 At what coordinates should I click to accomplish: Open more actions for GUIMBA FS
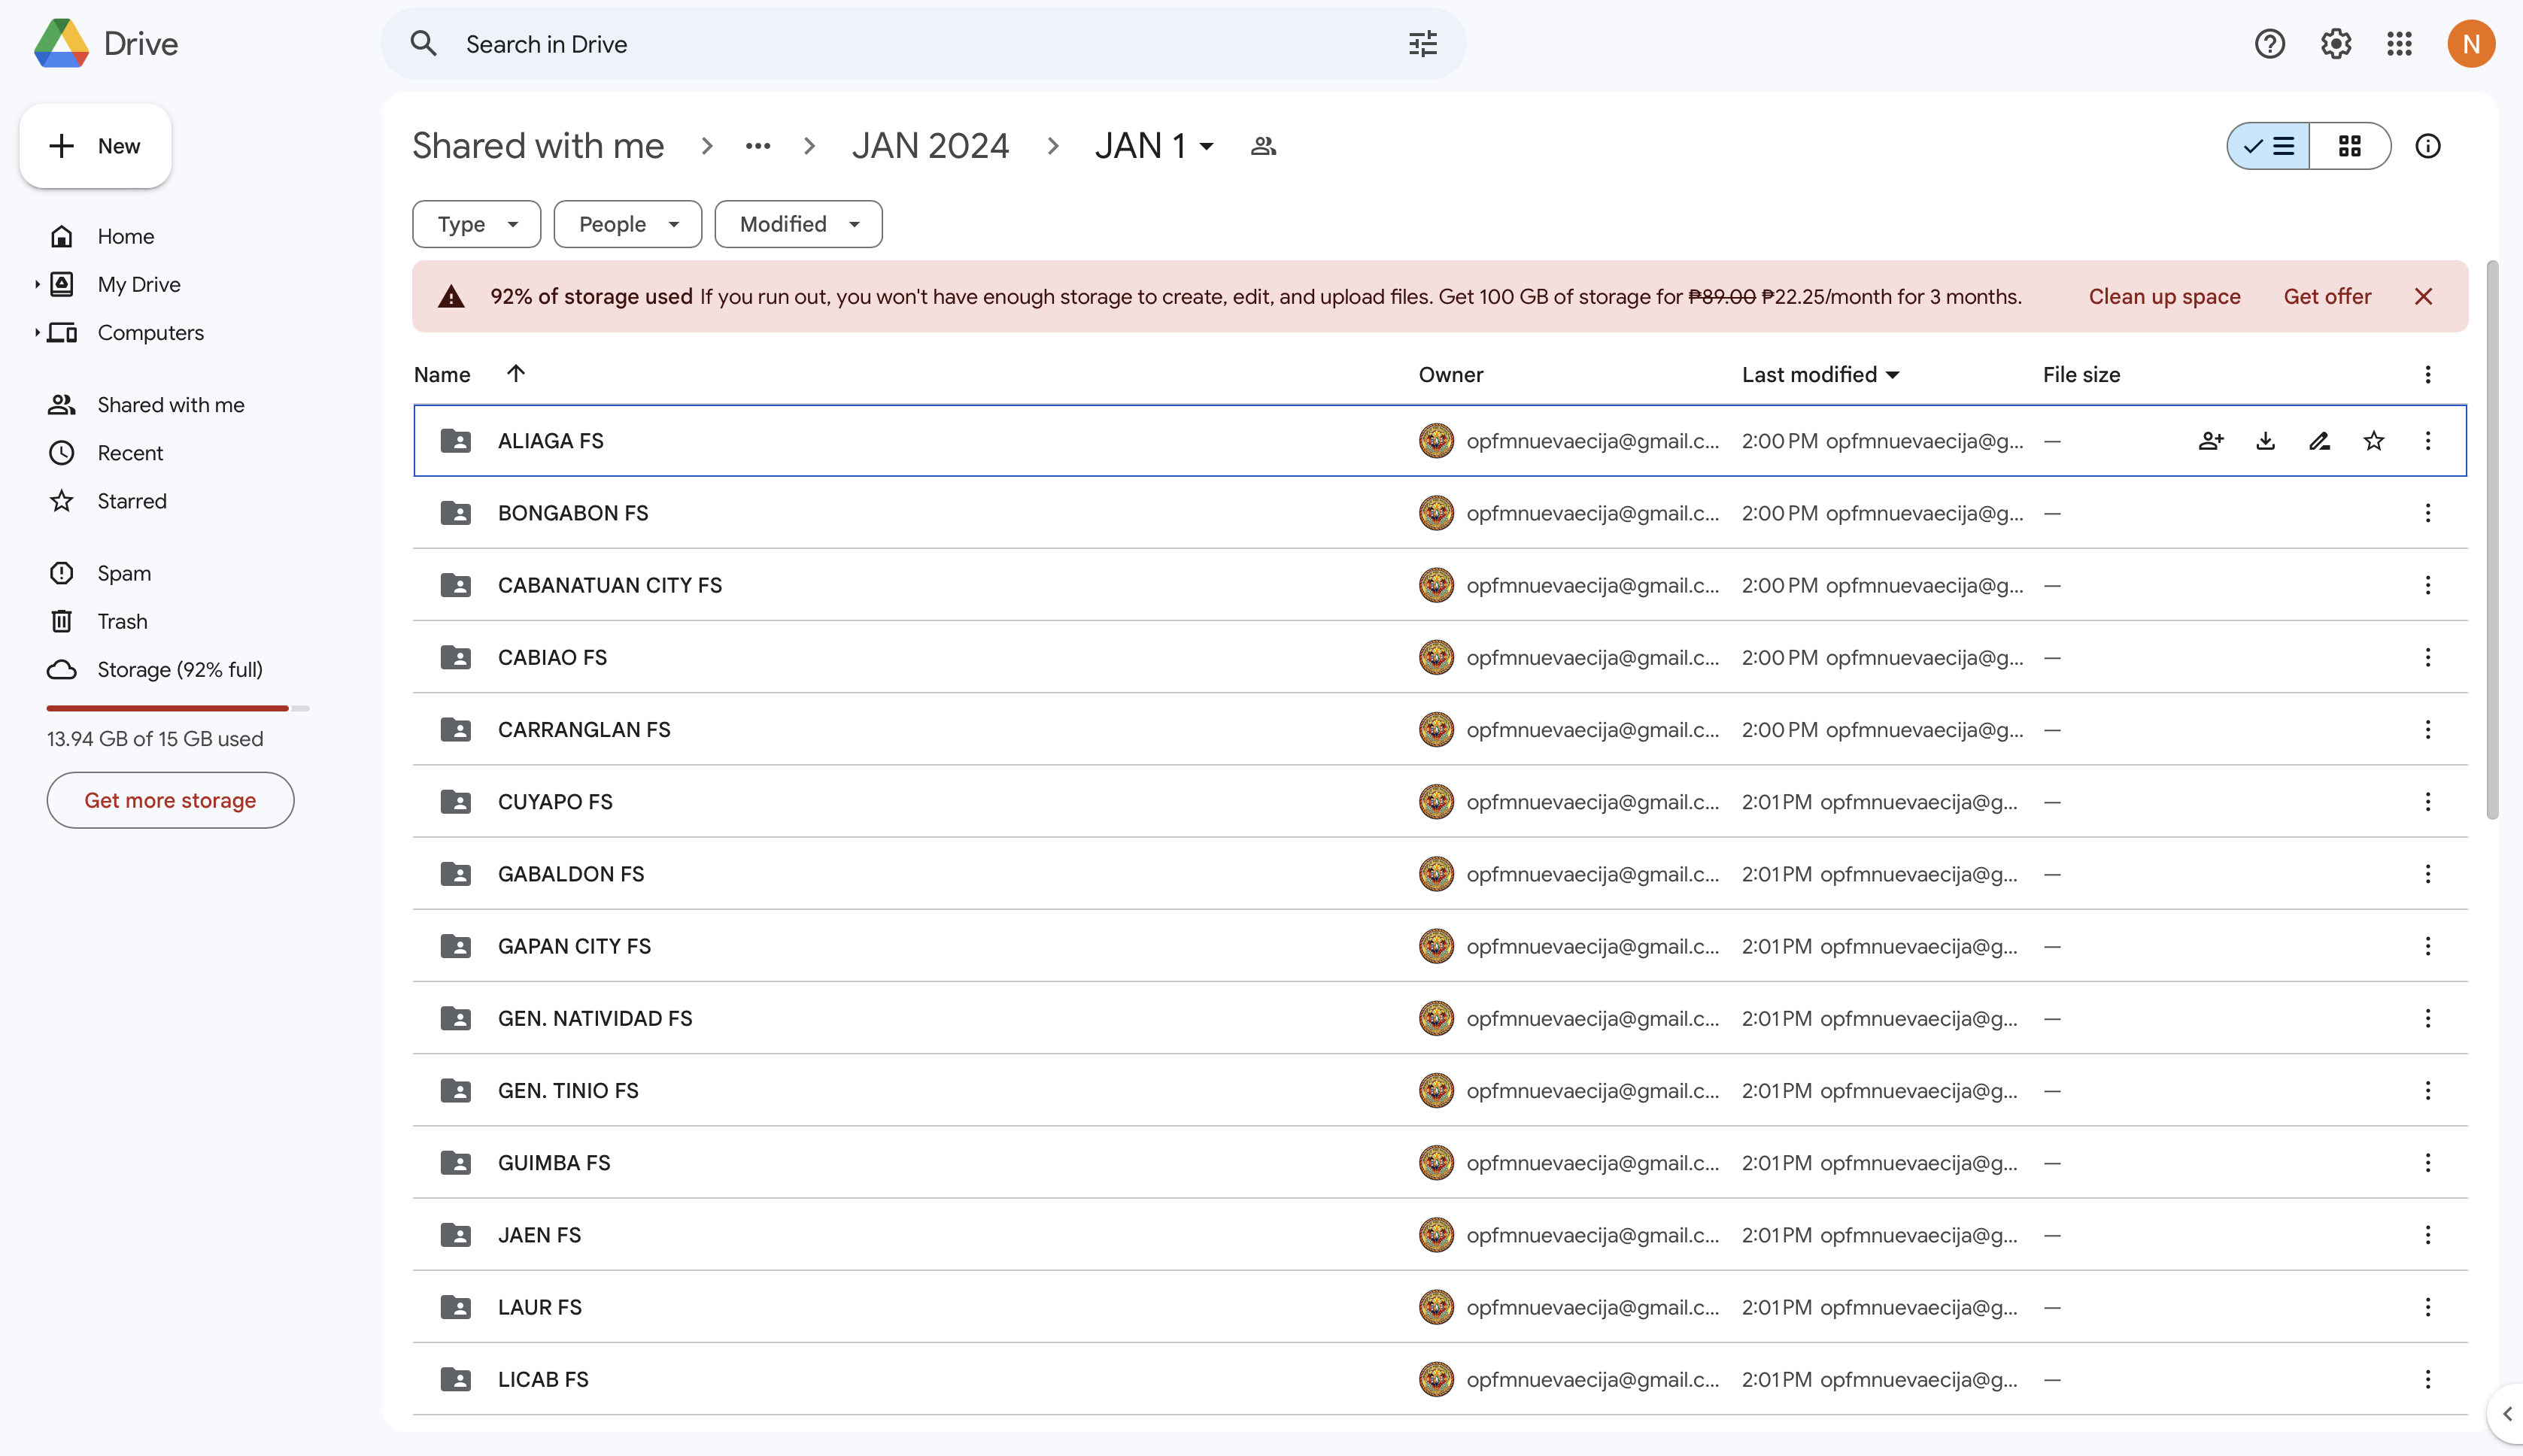(x=2427, y=1162)
